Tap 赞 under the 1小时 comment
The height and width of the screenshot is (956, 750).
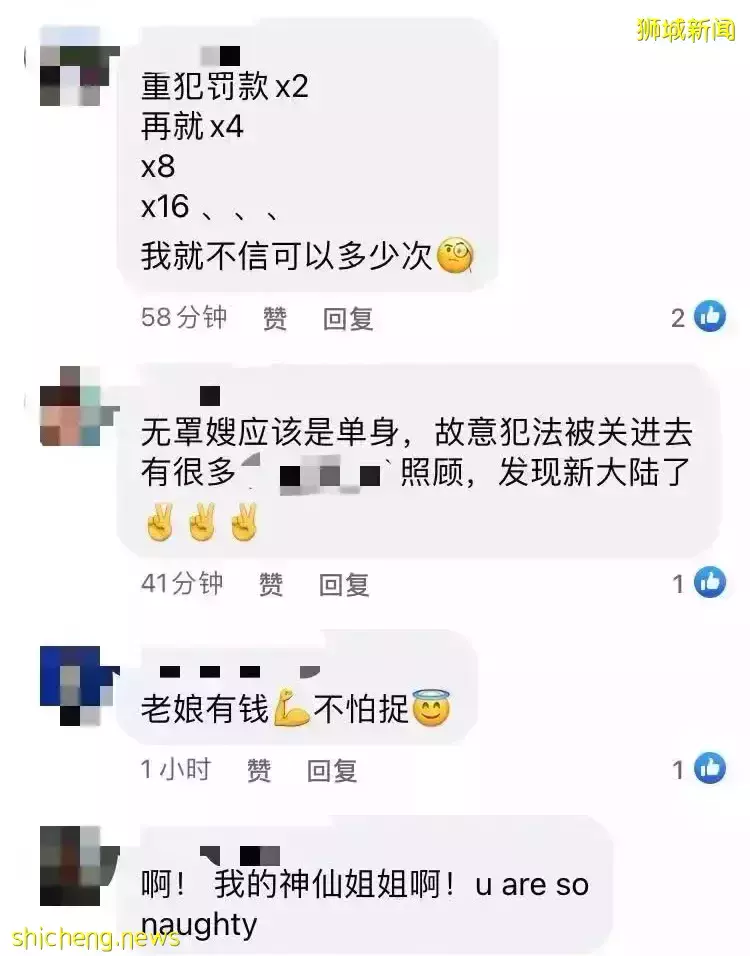pos(259,770)
